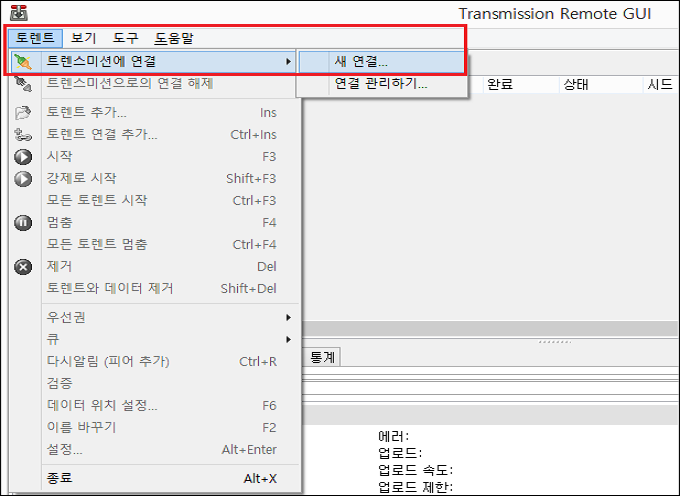Select 이름 바꾸기 menu entry

pyautogui.click(x=154, y=427)
